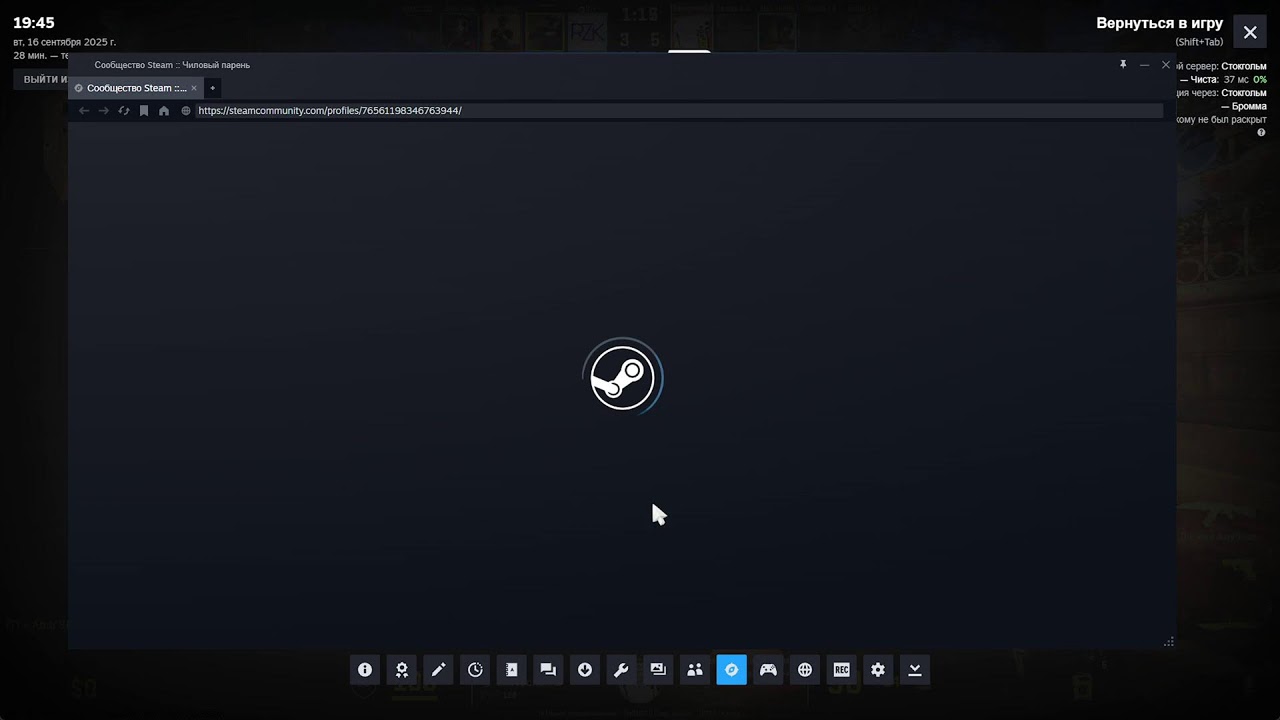This screenshot has height=720, width=1280.
Task: Open the guides book icon
Action: point(511,670)
